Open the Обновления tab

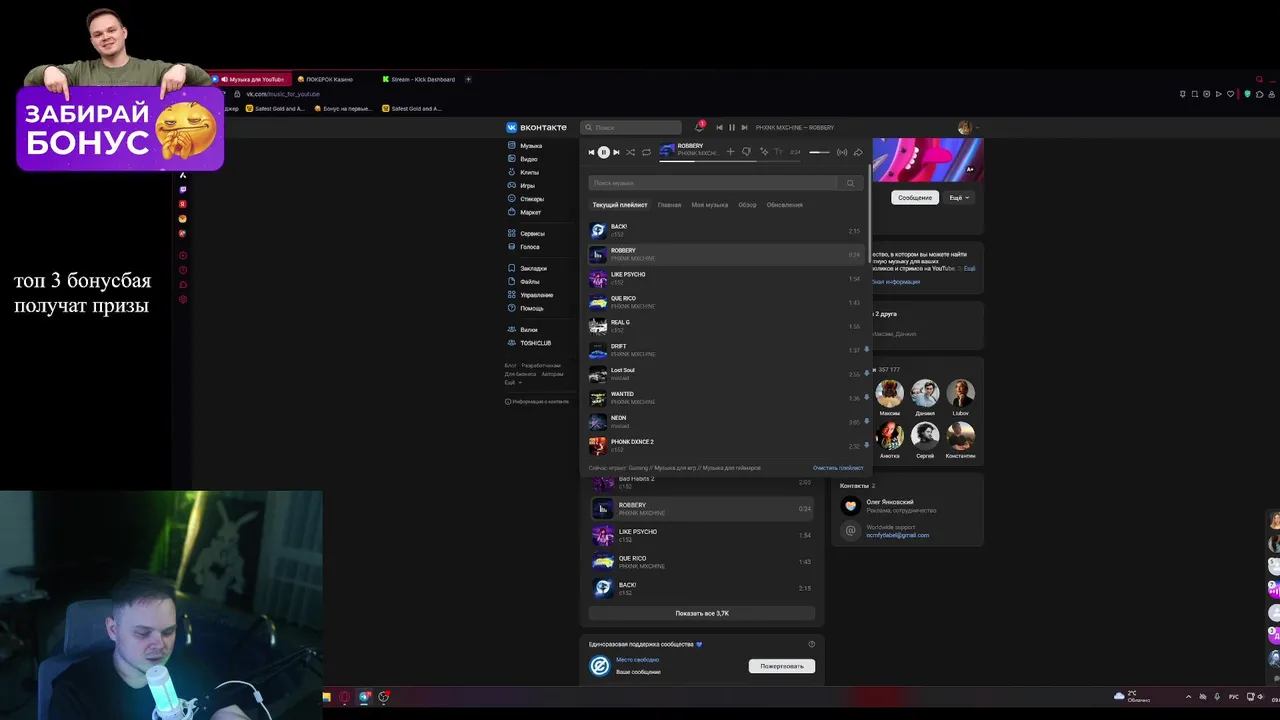[784, 205]
